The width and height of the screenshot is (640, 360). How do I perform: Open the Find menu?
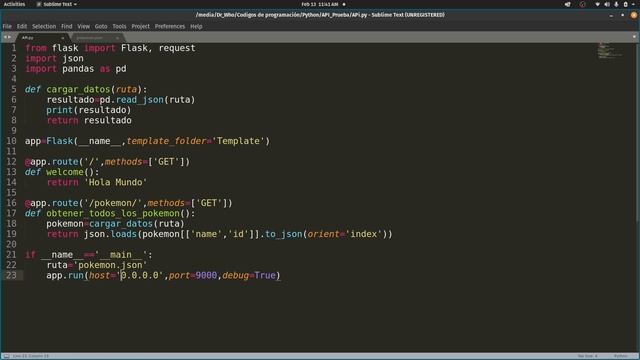tap(67, 26)
